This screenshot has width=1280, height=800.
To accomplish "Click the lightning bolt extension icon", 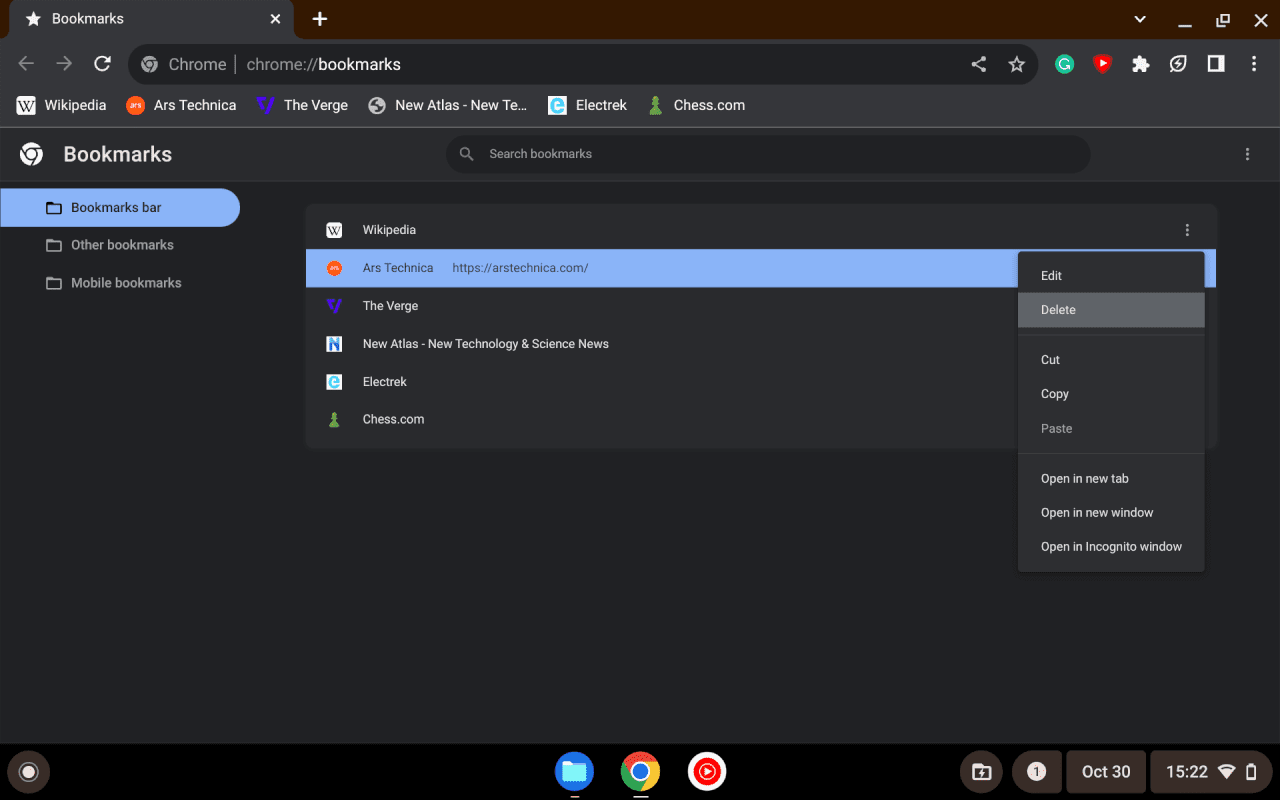I will 1178,64.
